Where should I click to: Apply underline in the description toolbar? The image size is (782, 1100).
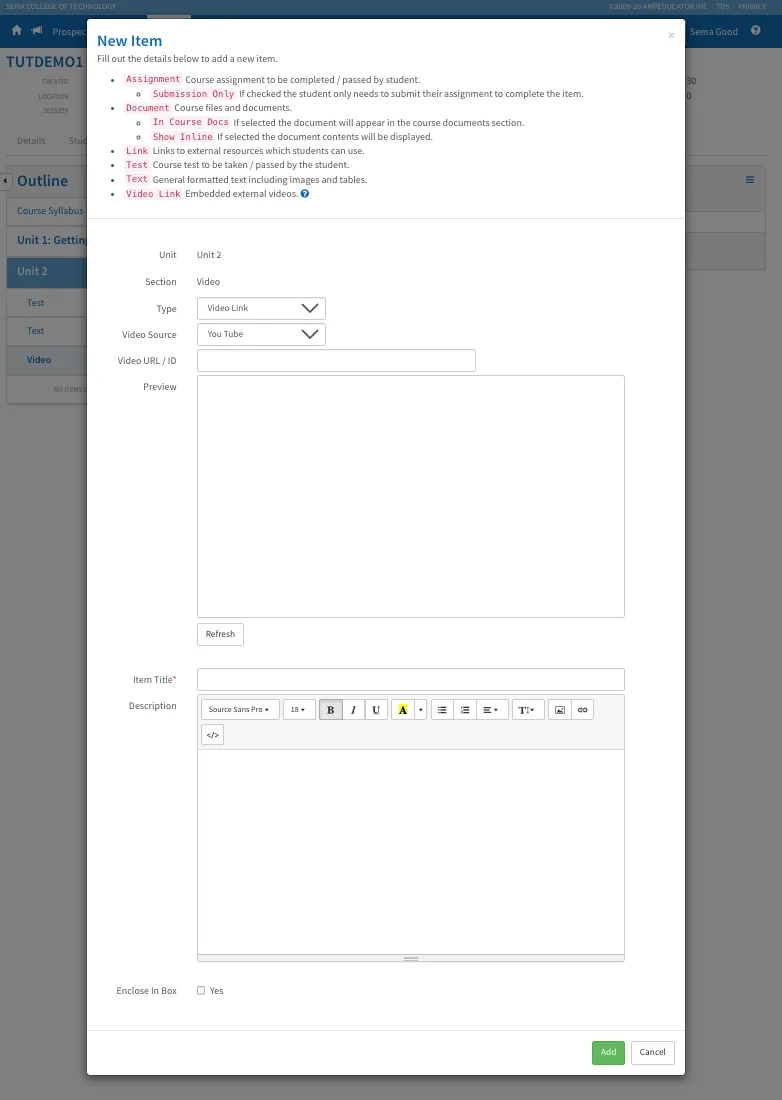376,710
